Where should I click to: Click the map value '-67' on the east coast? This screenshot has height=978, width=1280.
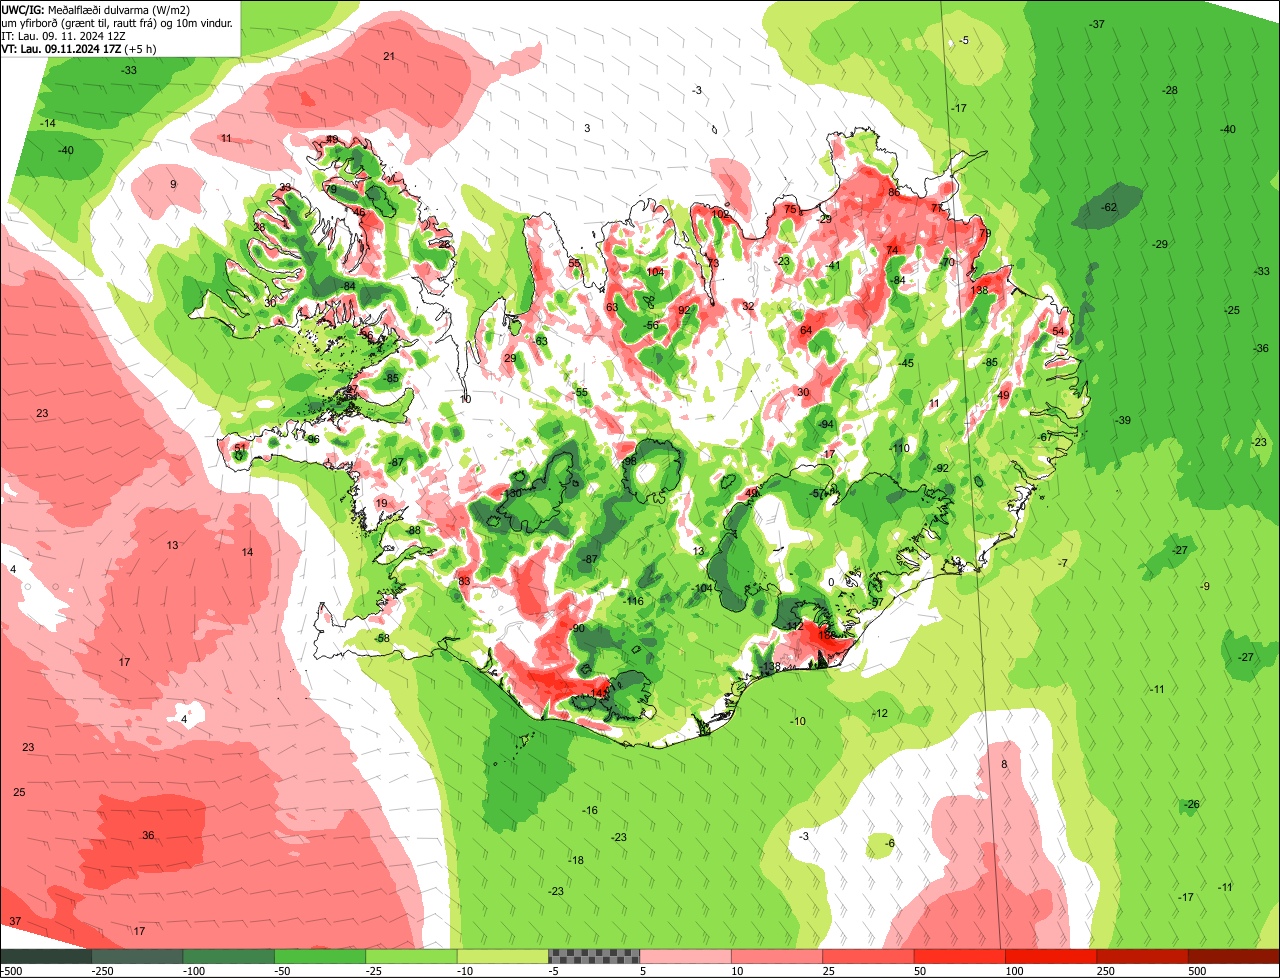pyautogui.click(x=1045, y=437)
